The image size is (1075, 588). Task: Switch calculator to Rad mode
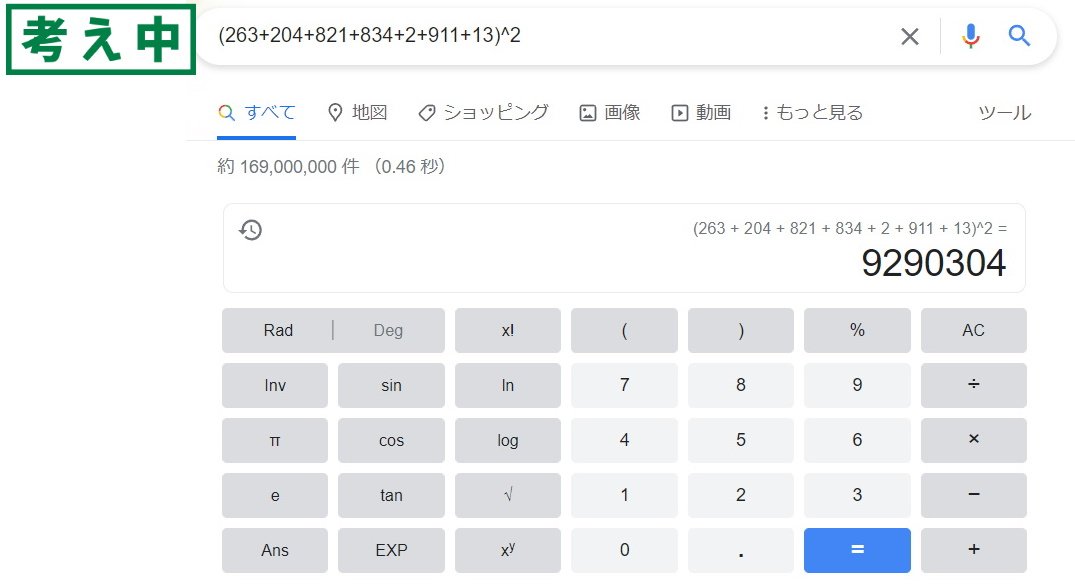click(x=278, y=330)
